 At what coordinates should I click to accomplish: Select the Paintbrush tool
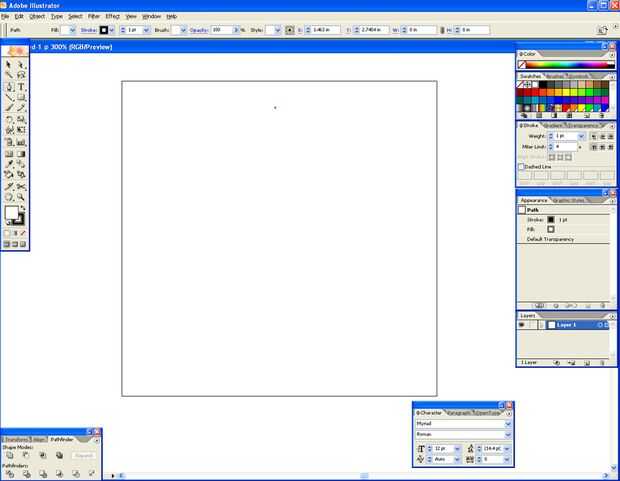click(x=9, y=108)
